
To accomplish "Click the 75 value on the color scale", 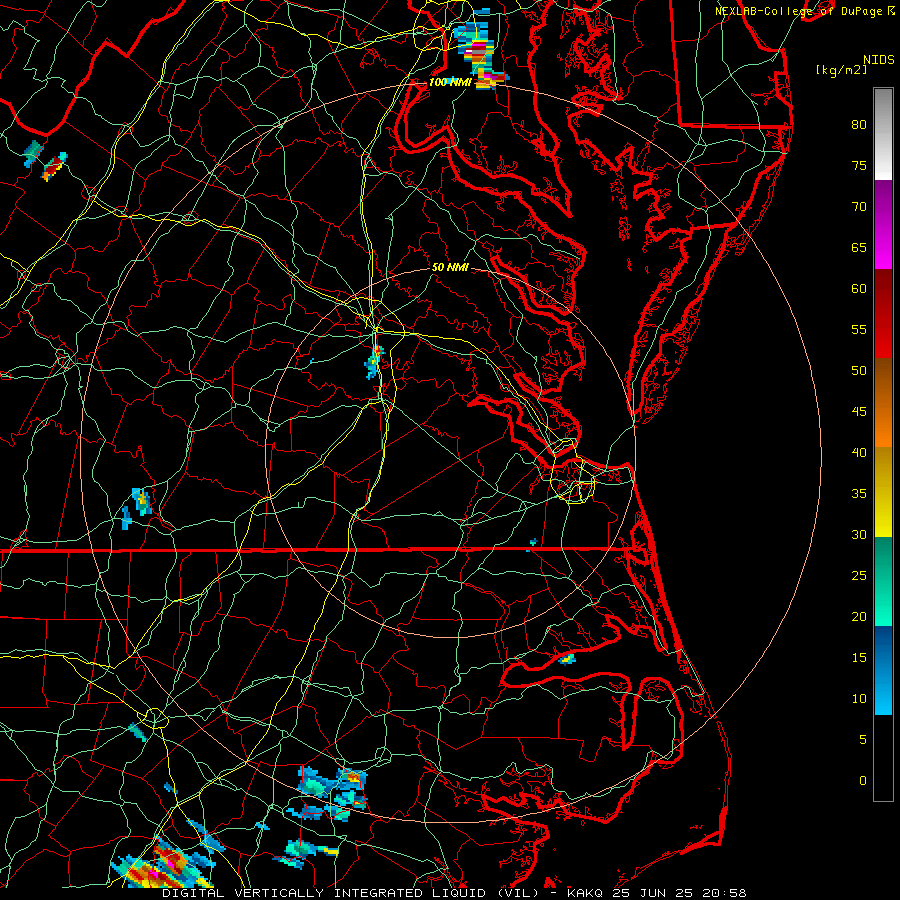I will [x=859, y=165].
